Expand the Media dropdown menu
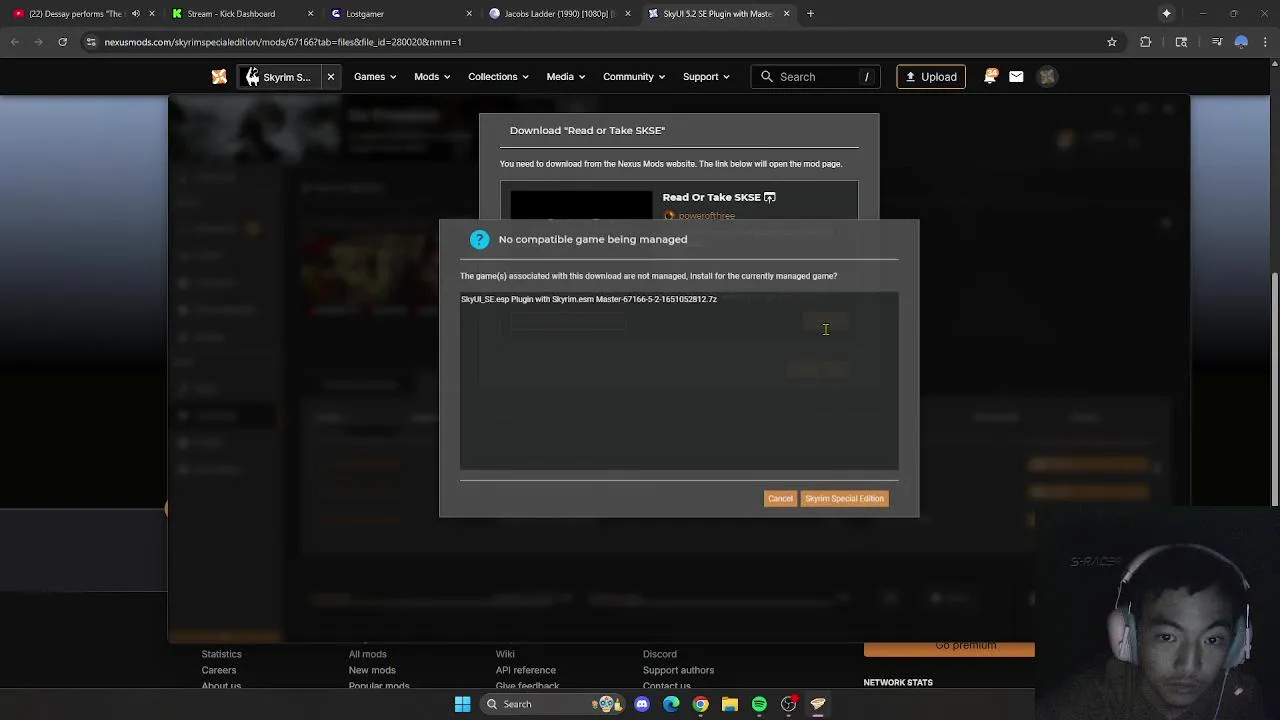The height and width of the screenshot is (720, 1280). (x=565, y=77)
